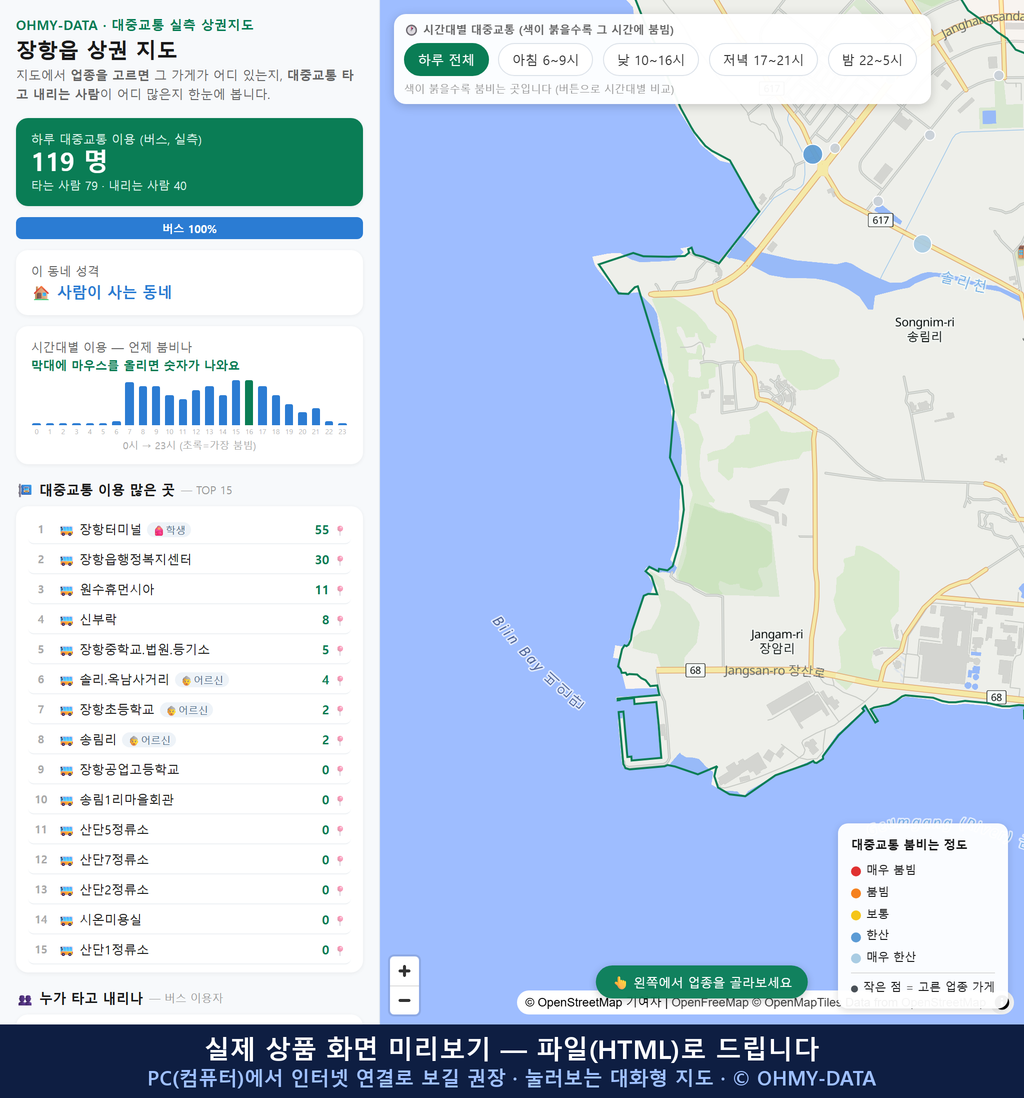This screenshot has height=1098, width=1024.
Task: Click the green hour 16 bar in chart
Action: [x=249, y=403]
